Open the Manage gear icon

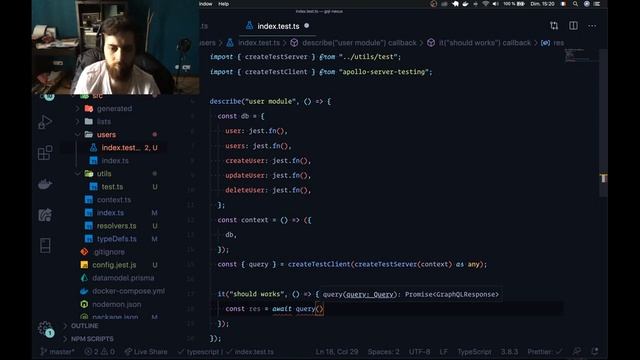(45, 328)
